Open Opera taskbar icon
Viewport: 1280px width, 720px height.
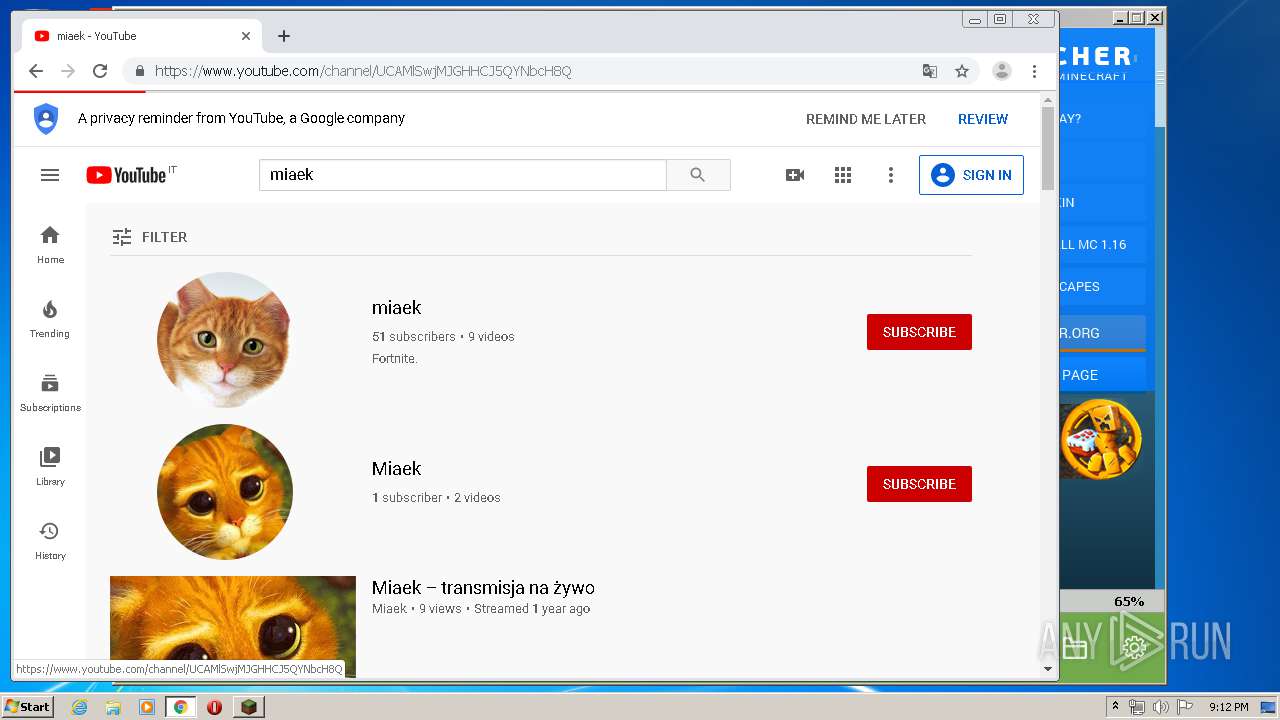pos(214,707)
